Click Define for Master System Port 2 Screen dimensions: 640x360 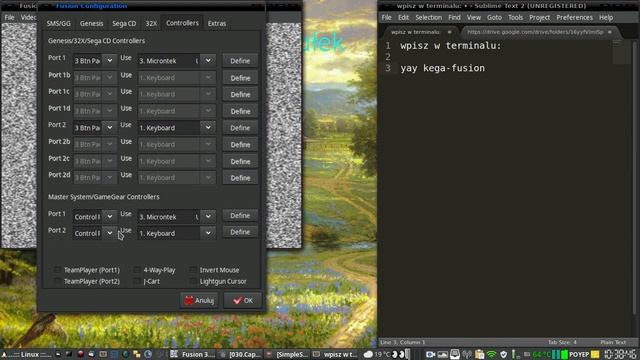(x=240, y=232)
